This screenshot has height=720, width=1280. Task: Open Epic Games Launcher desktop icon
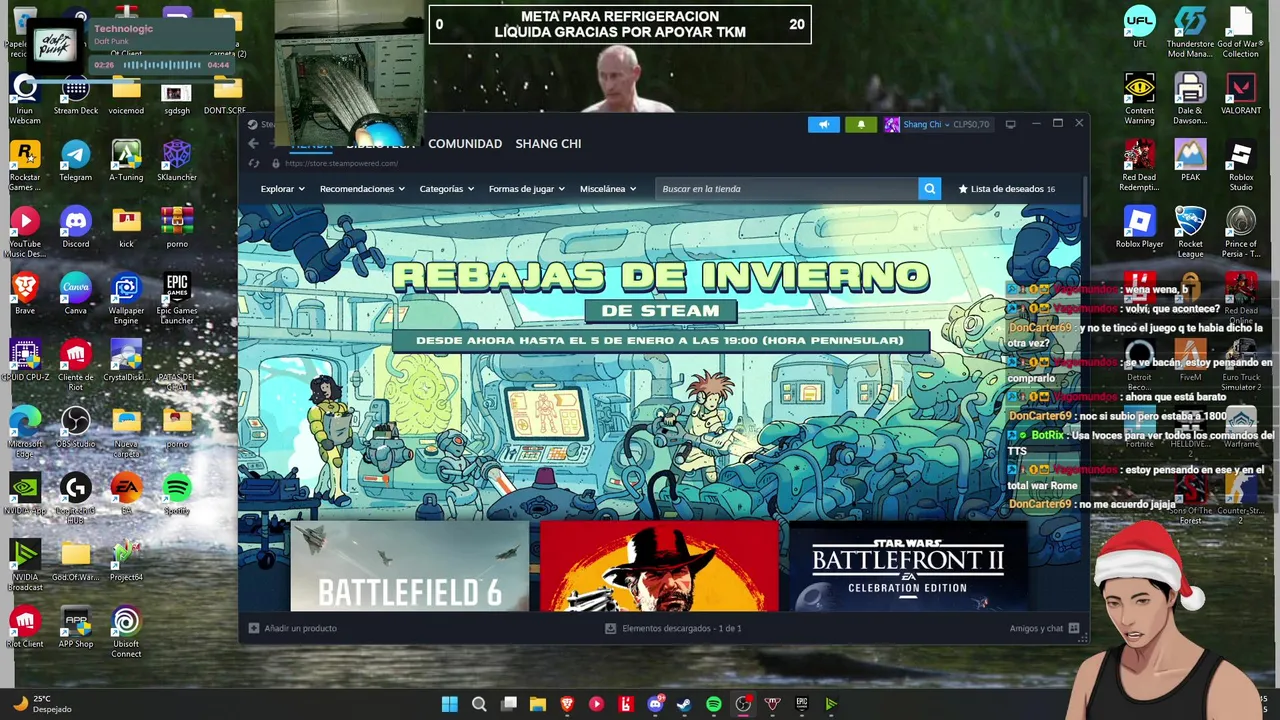tap(177, 299)
